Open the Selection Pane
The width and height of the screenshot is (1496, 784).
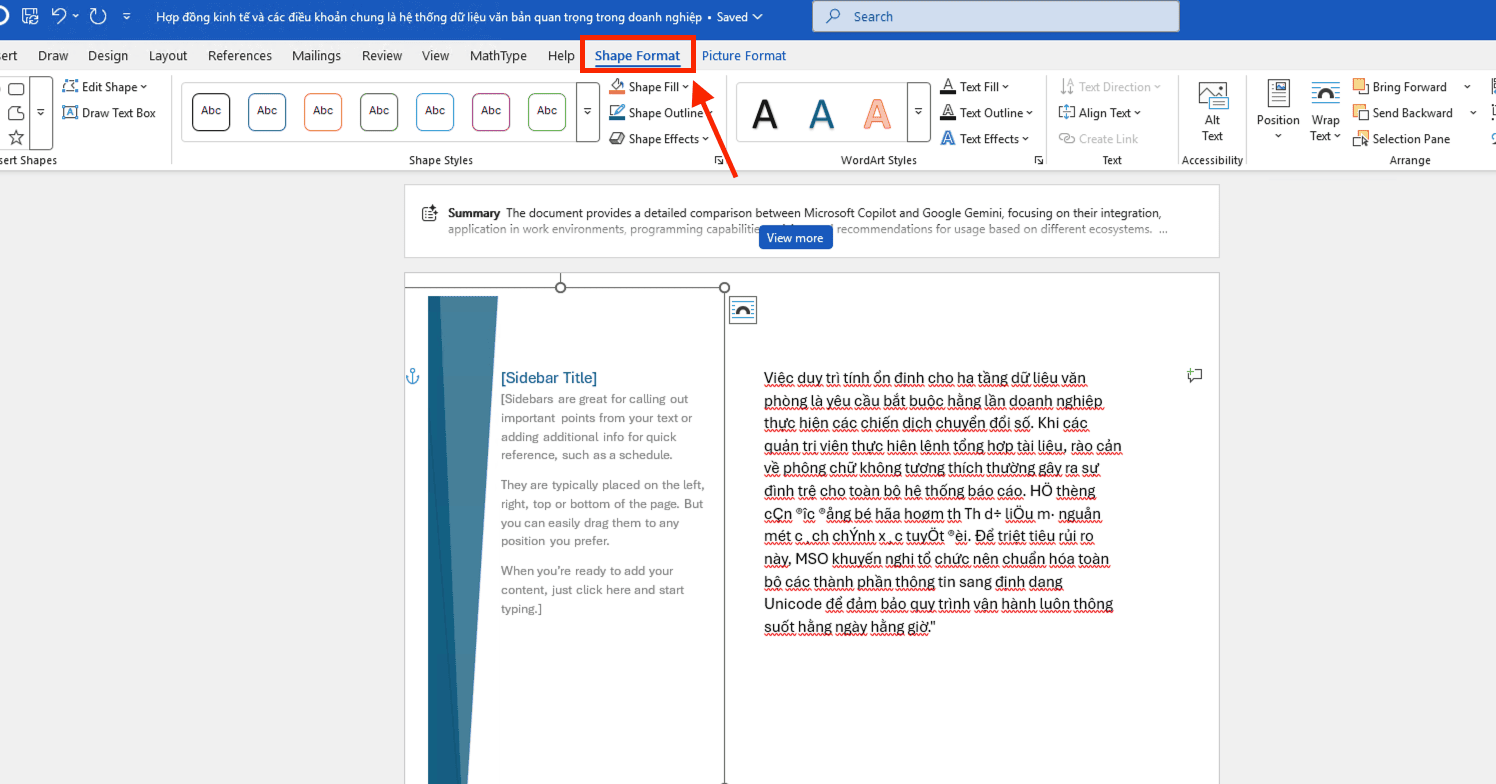tap(1401, 139)
